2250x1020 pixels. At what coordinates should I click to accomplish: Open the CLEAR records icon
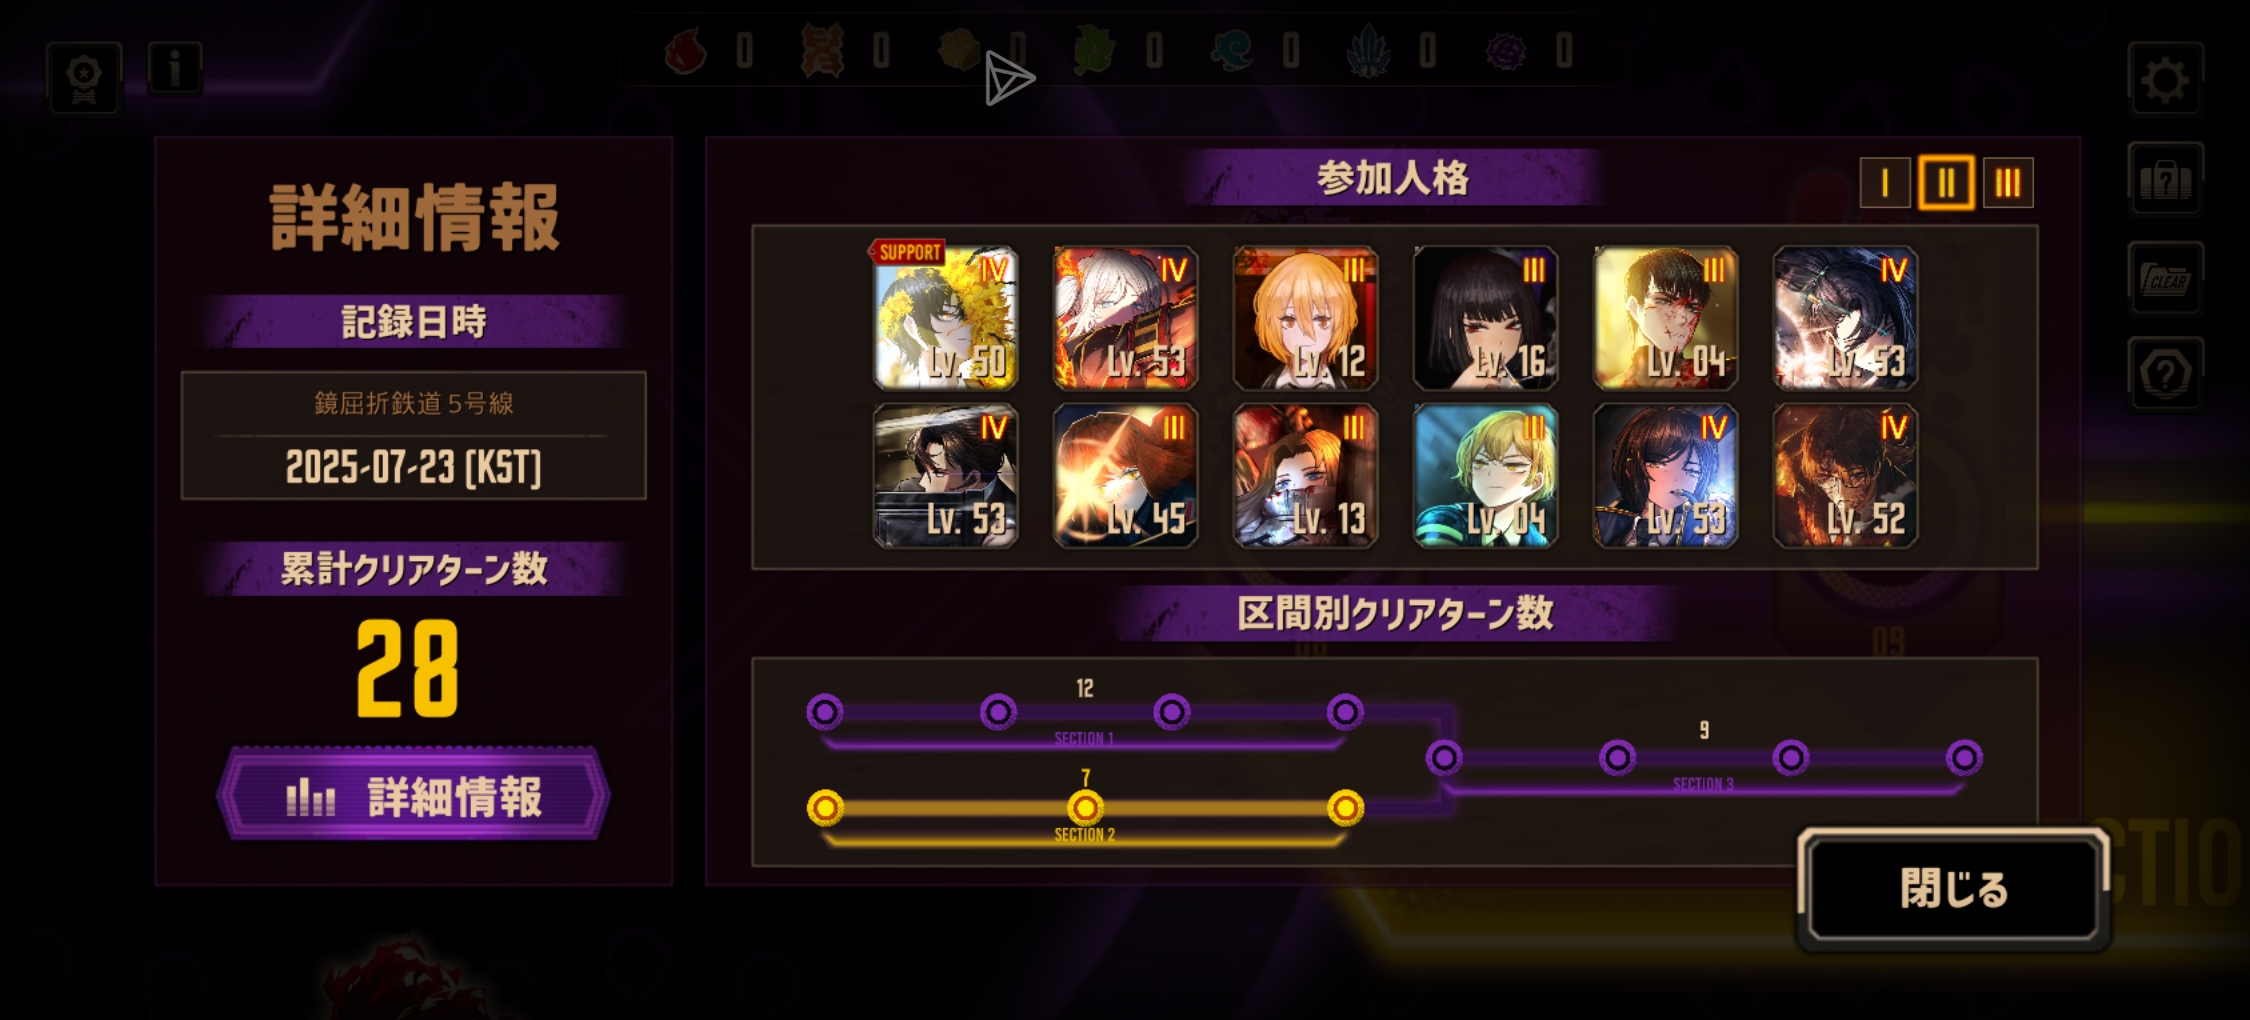pos(2165,279)
